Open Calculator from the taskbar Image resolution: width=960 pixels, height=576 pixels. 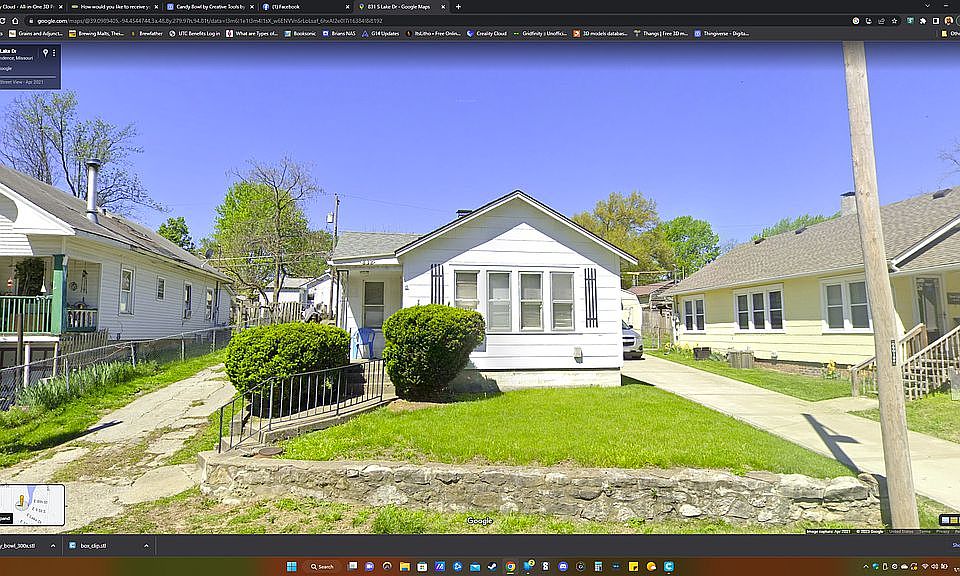(598, 567)
